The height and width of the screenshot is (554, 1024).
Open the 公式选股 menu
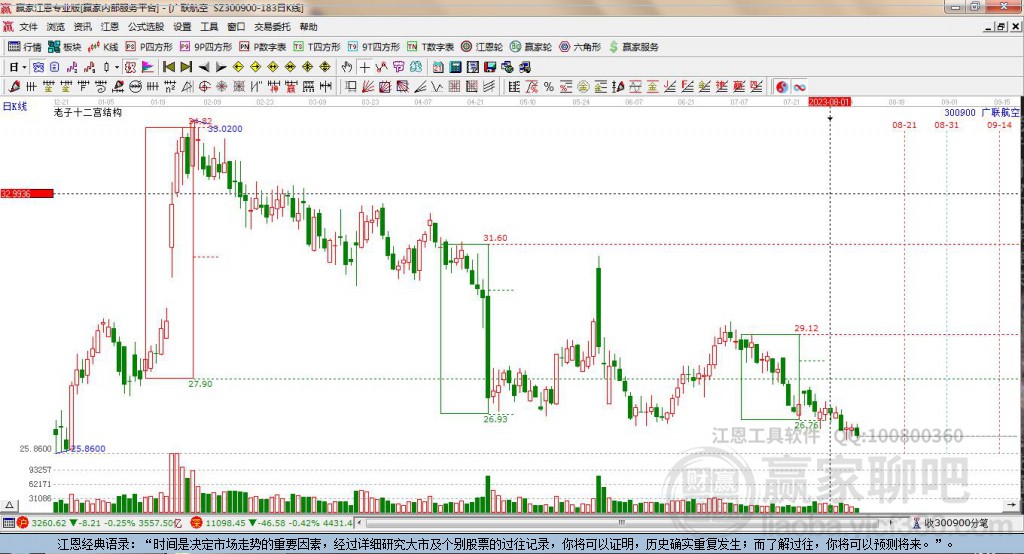(x=146, y=27)
